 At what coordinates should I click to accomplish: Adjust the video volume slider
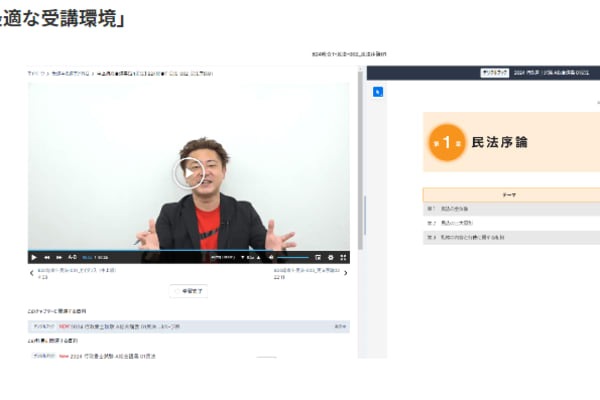tap(292, 257)
